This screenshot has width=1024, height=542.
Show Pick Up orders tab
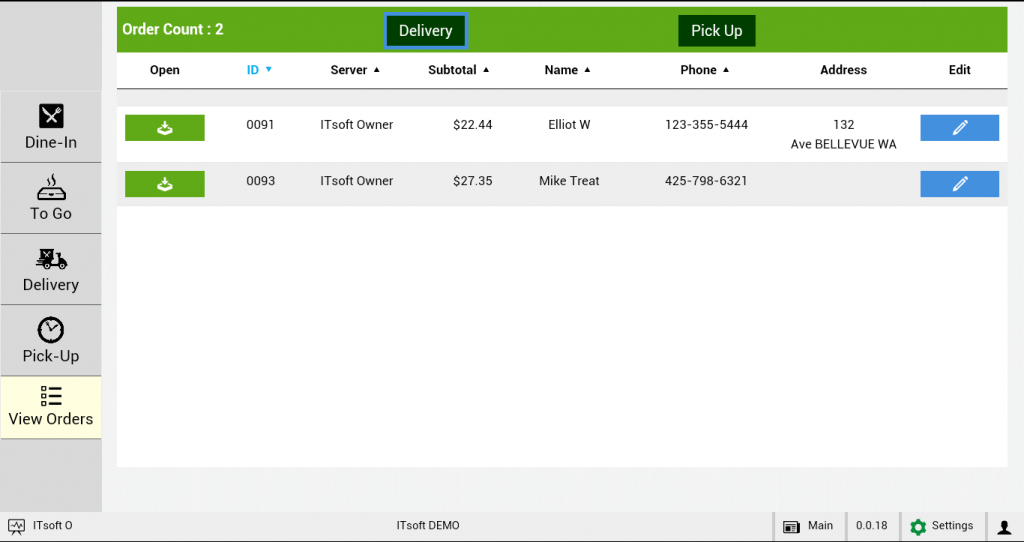716,31
